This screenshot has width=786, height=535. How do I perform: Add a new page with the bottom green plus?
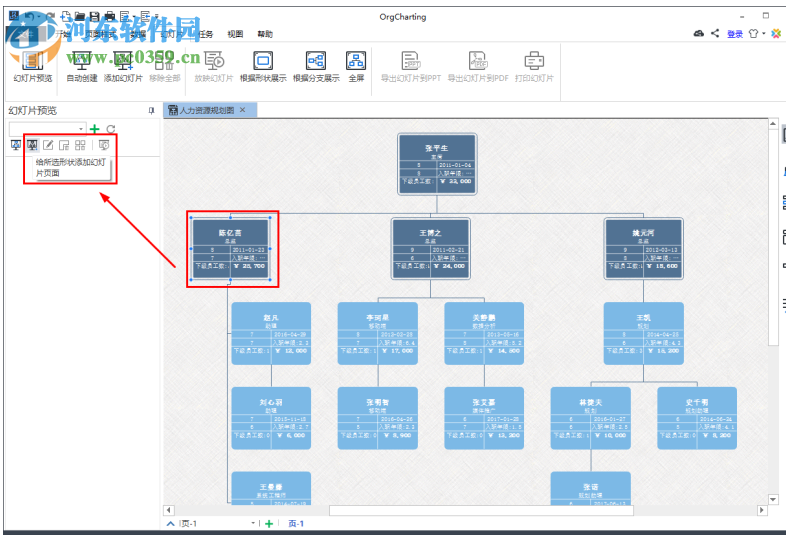tap(269, 523)
